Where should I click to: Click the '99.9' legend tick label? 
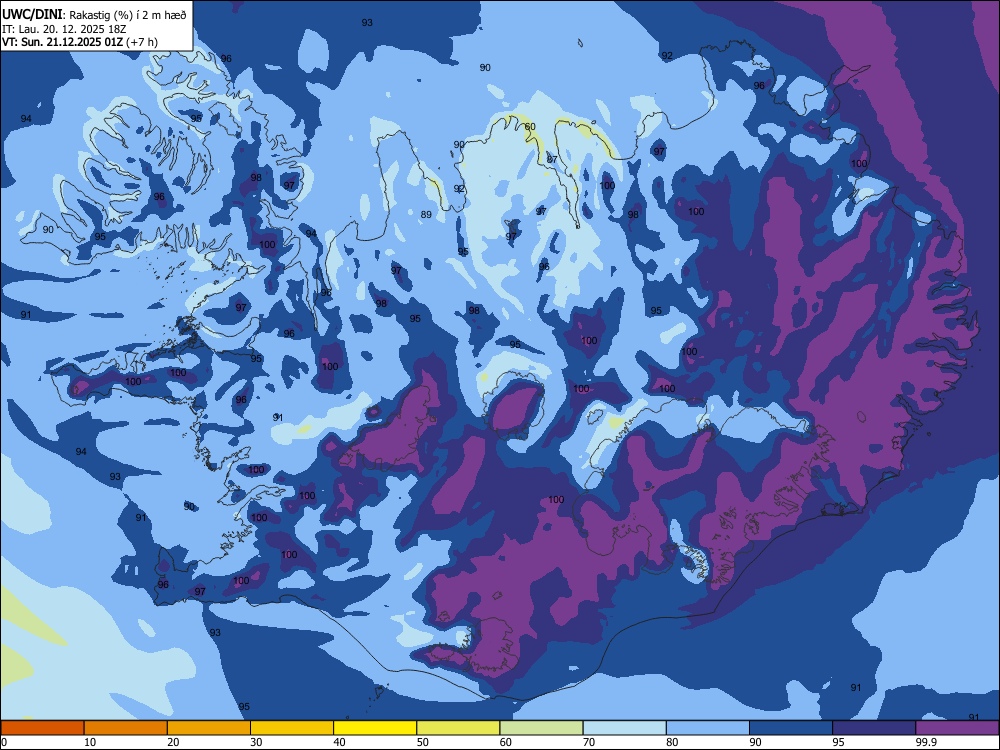point(925,742)
